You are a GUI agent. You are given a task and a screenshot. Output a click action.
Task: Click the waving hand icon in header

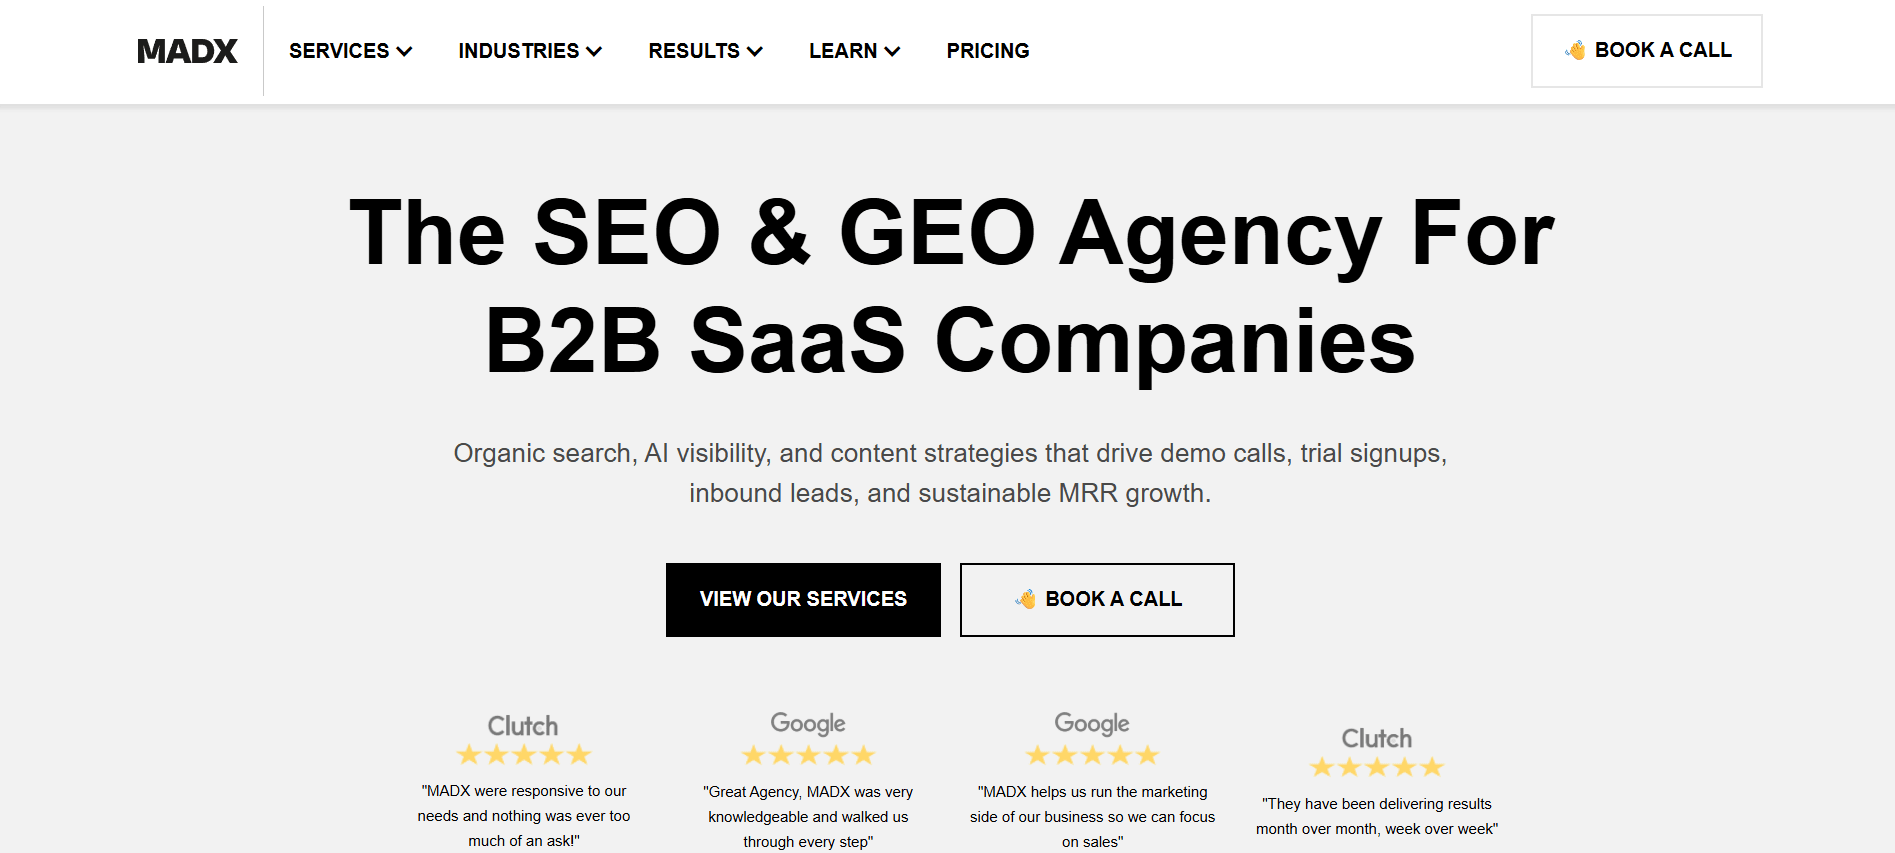(1575, 50)
